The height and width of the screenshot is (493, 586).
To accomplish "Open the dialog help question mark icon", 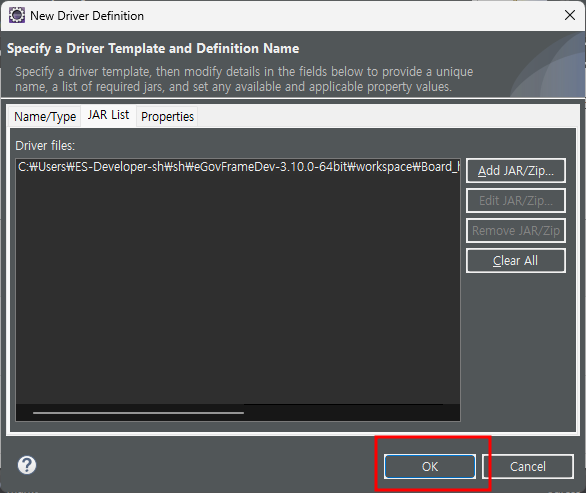I will tap(27, 465).
